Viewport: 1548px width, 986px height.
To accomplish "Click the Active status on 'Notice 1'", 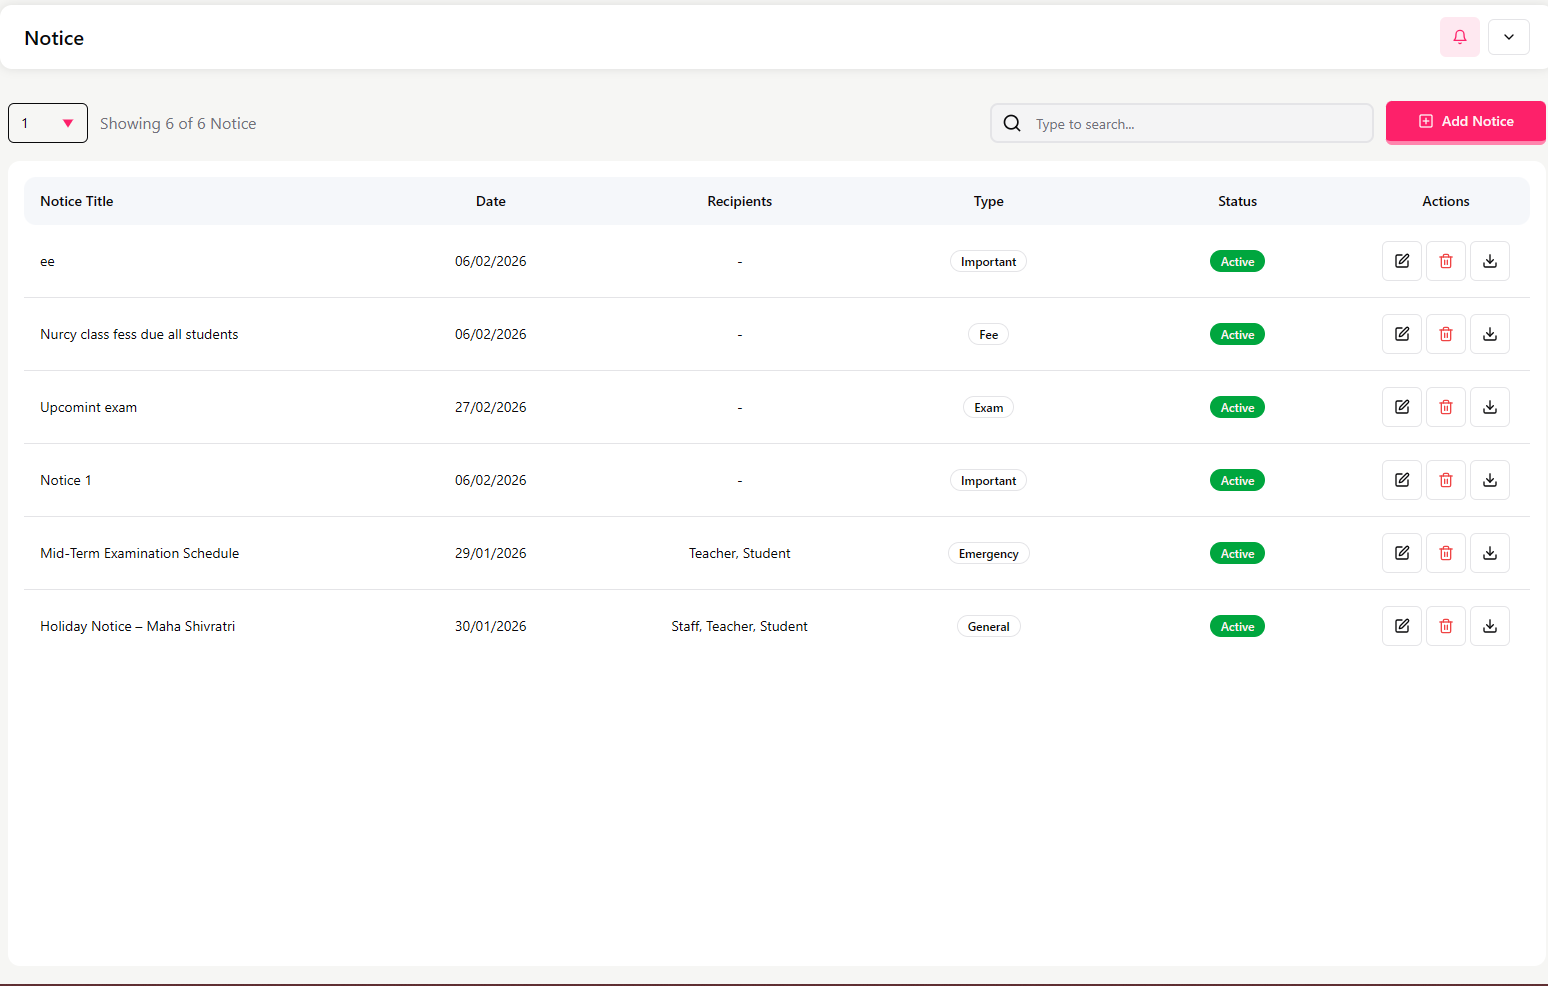I will (x=1237, y=481).
